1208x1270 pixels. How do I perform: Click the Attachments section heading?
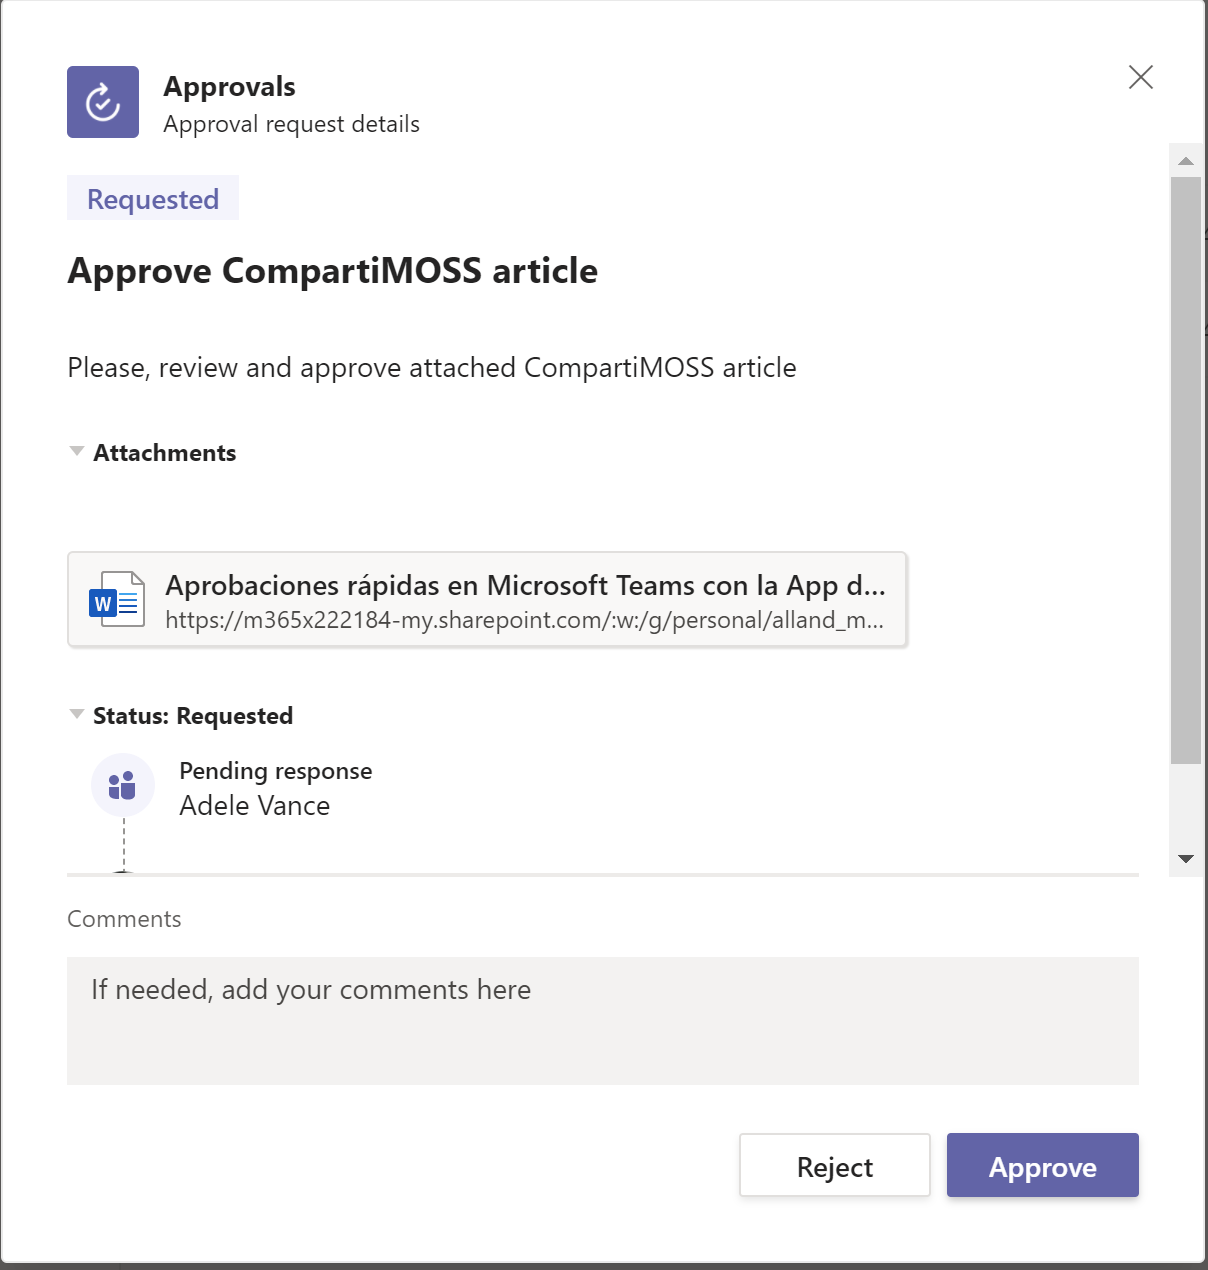(x=165, y=453)
